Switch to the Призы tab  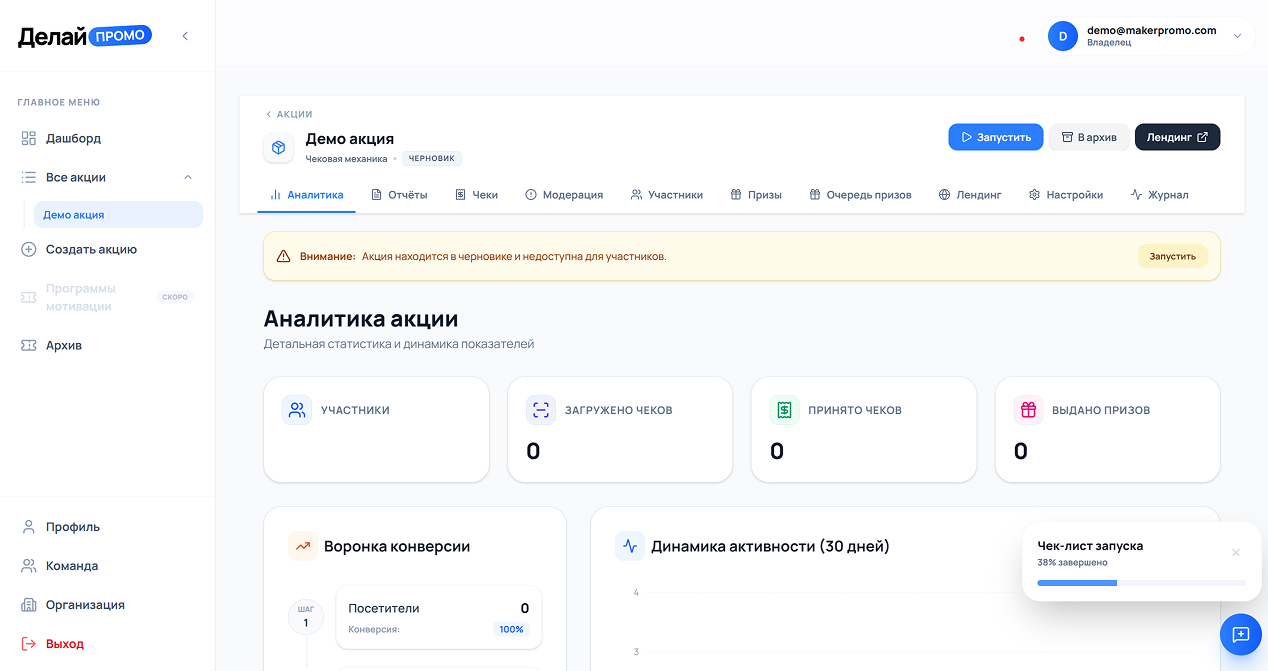(x=756, y=195)
